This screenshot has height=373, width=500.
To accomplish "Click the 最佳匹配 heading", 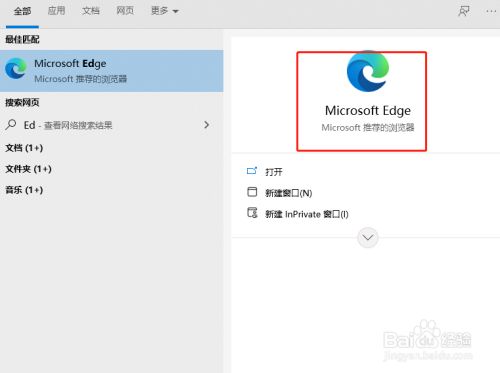I will 22,39.
